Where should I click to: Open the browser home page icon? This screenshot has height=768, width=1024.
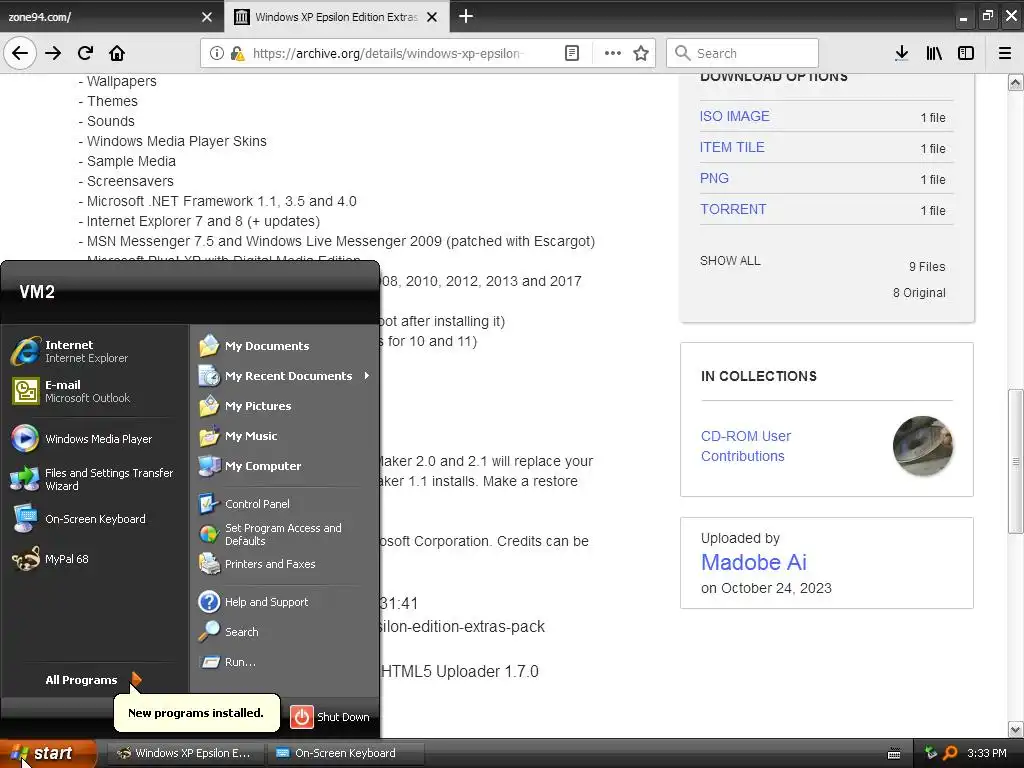pyautogui.click(x=117, y=53)
